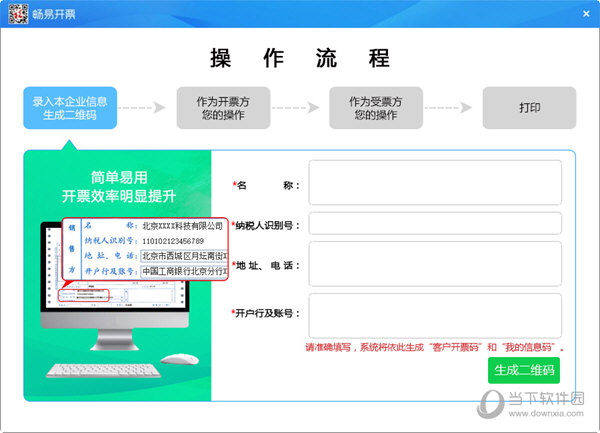The image size is (600, 433).
Task: Focus the 地址、电话 input field
Action: tap(435, 264)
